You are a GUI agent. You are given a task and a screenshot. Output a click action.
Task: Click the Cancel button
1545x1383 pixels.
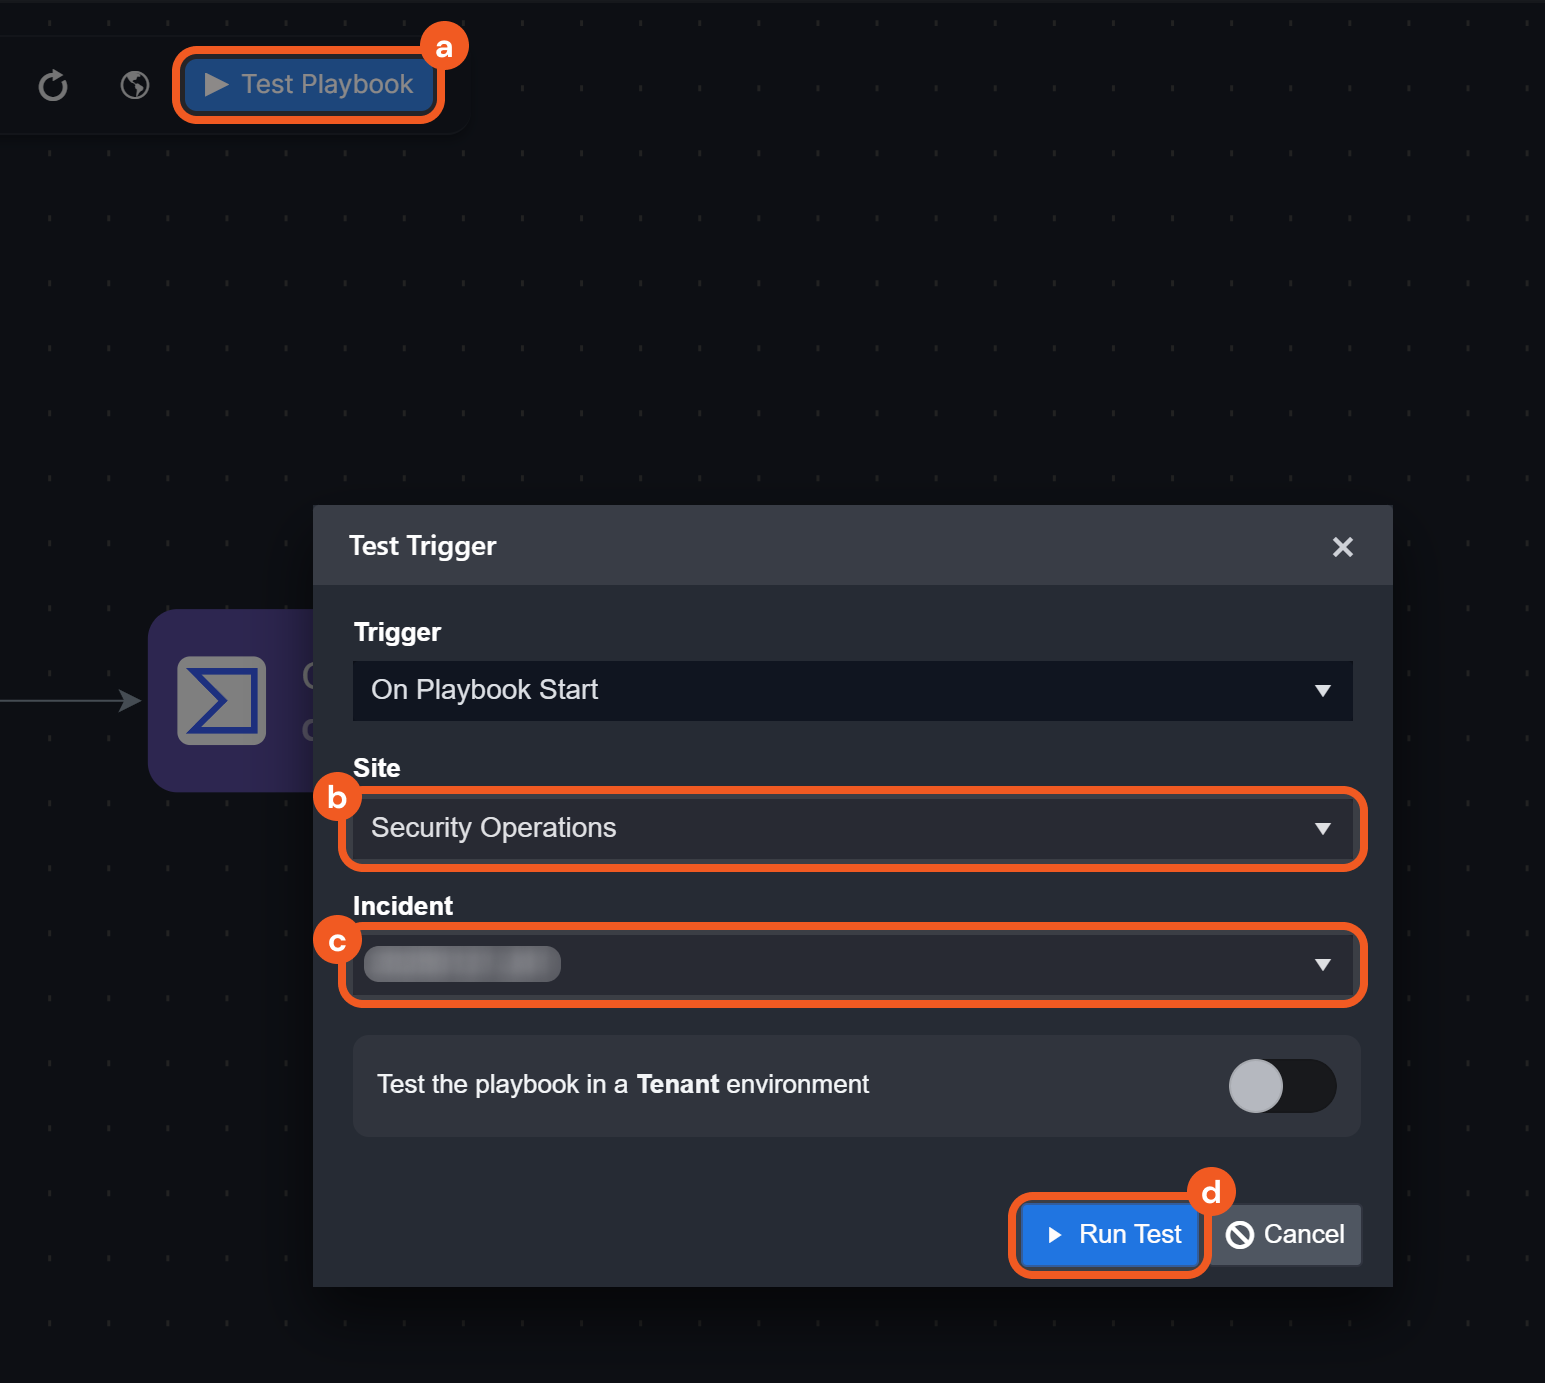pyautogui.click(x=1286, y=1235)
